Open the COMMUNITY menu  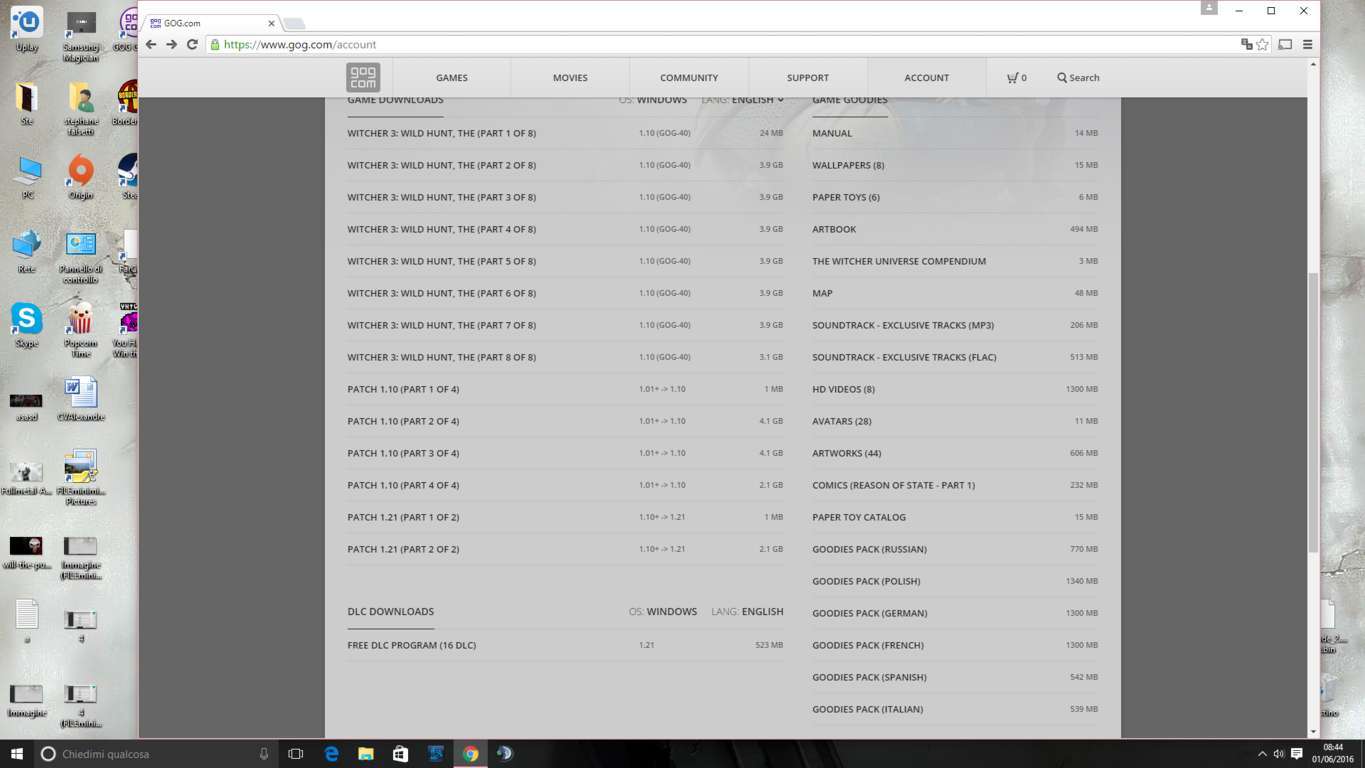[x=689, y=78]
